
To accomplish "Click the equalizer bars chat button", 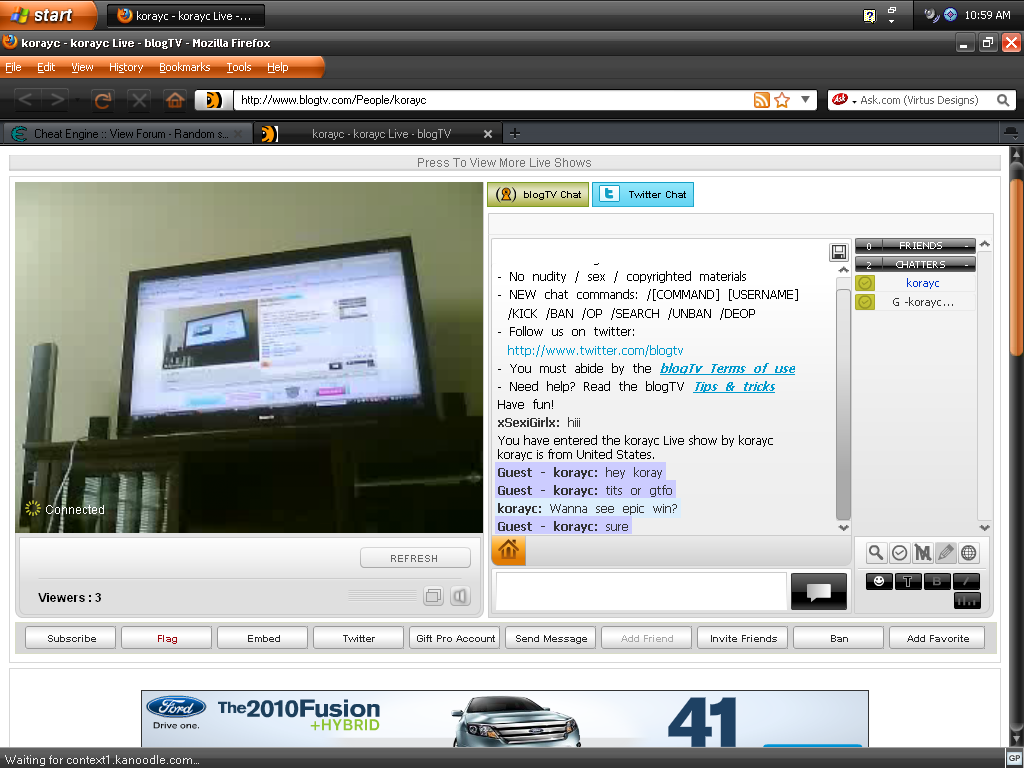I will tap(967, 600).
